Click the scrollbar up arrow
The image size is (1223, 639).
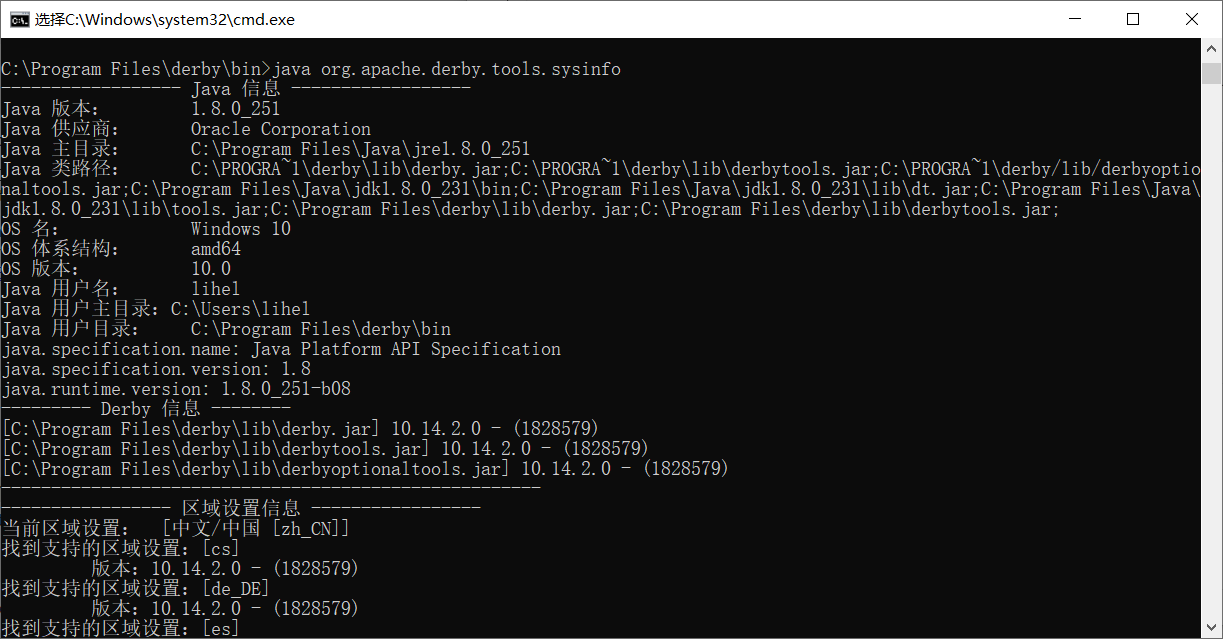click(x=1212, y=49)
